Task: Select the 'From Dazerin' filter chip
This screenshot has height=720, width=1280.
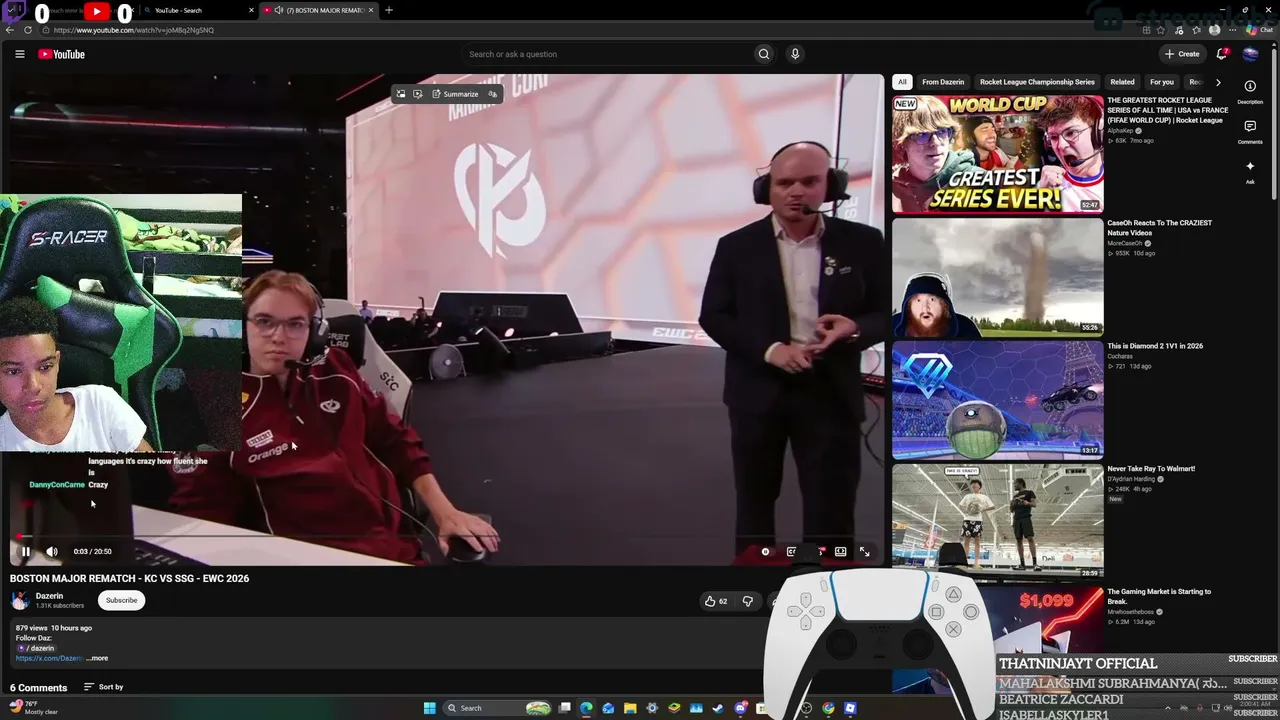Action: click(943, 82)
